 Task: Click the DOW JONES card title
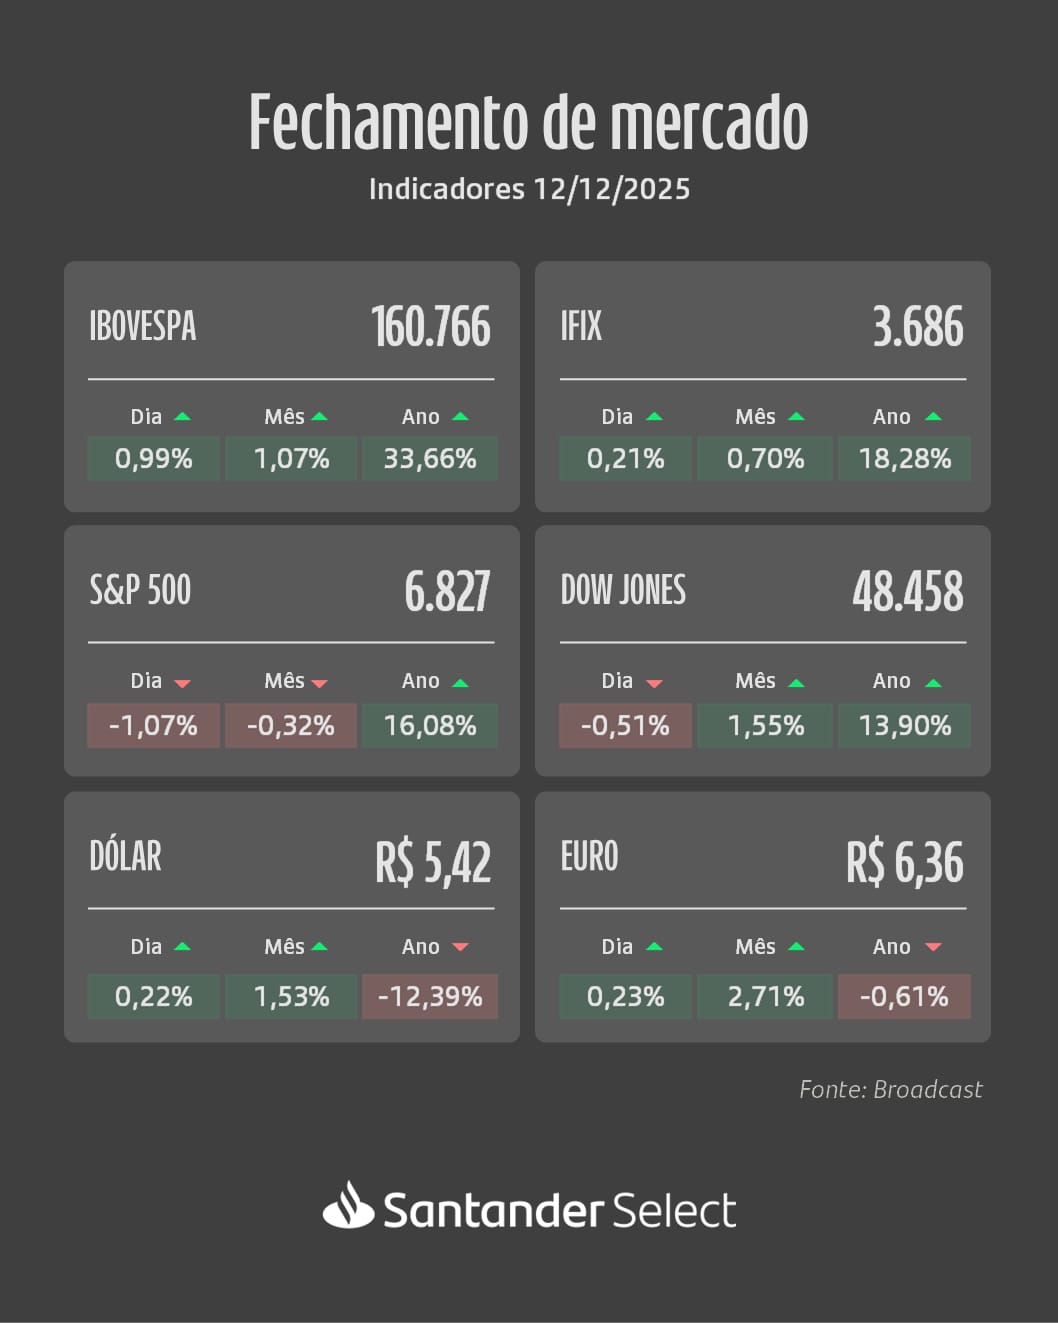tap(623, 591)
